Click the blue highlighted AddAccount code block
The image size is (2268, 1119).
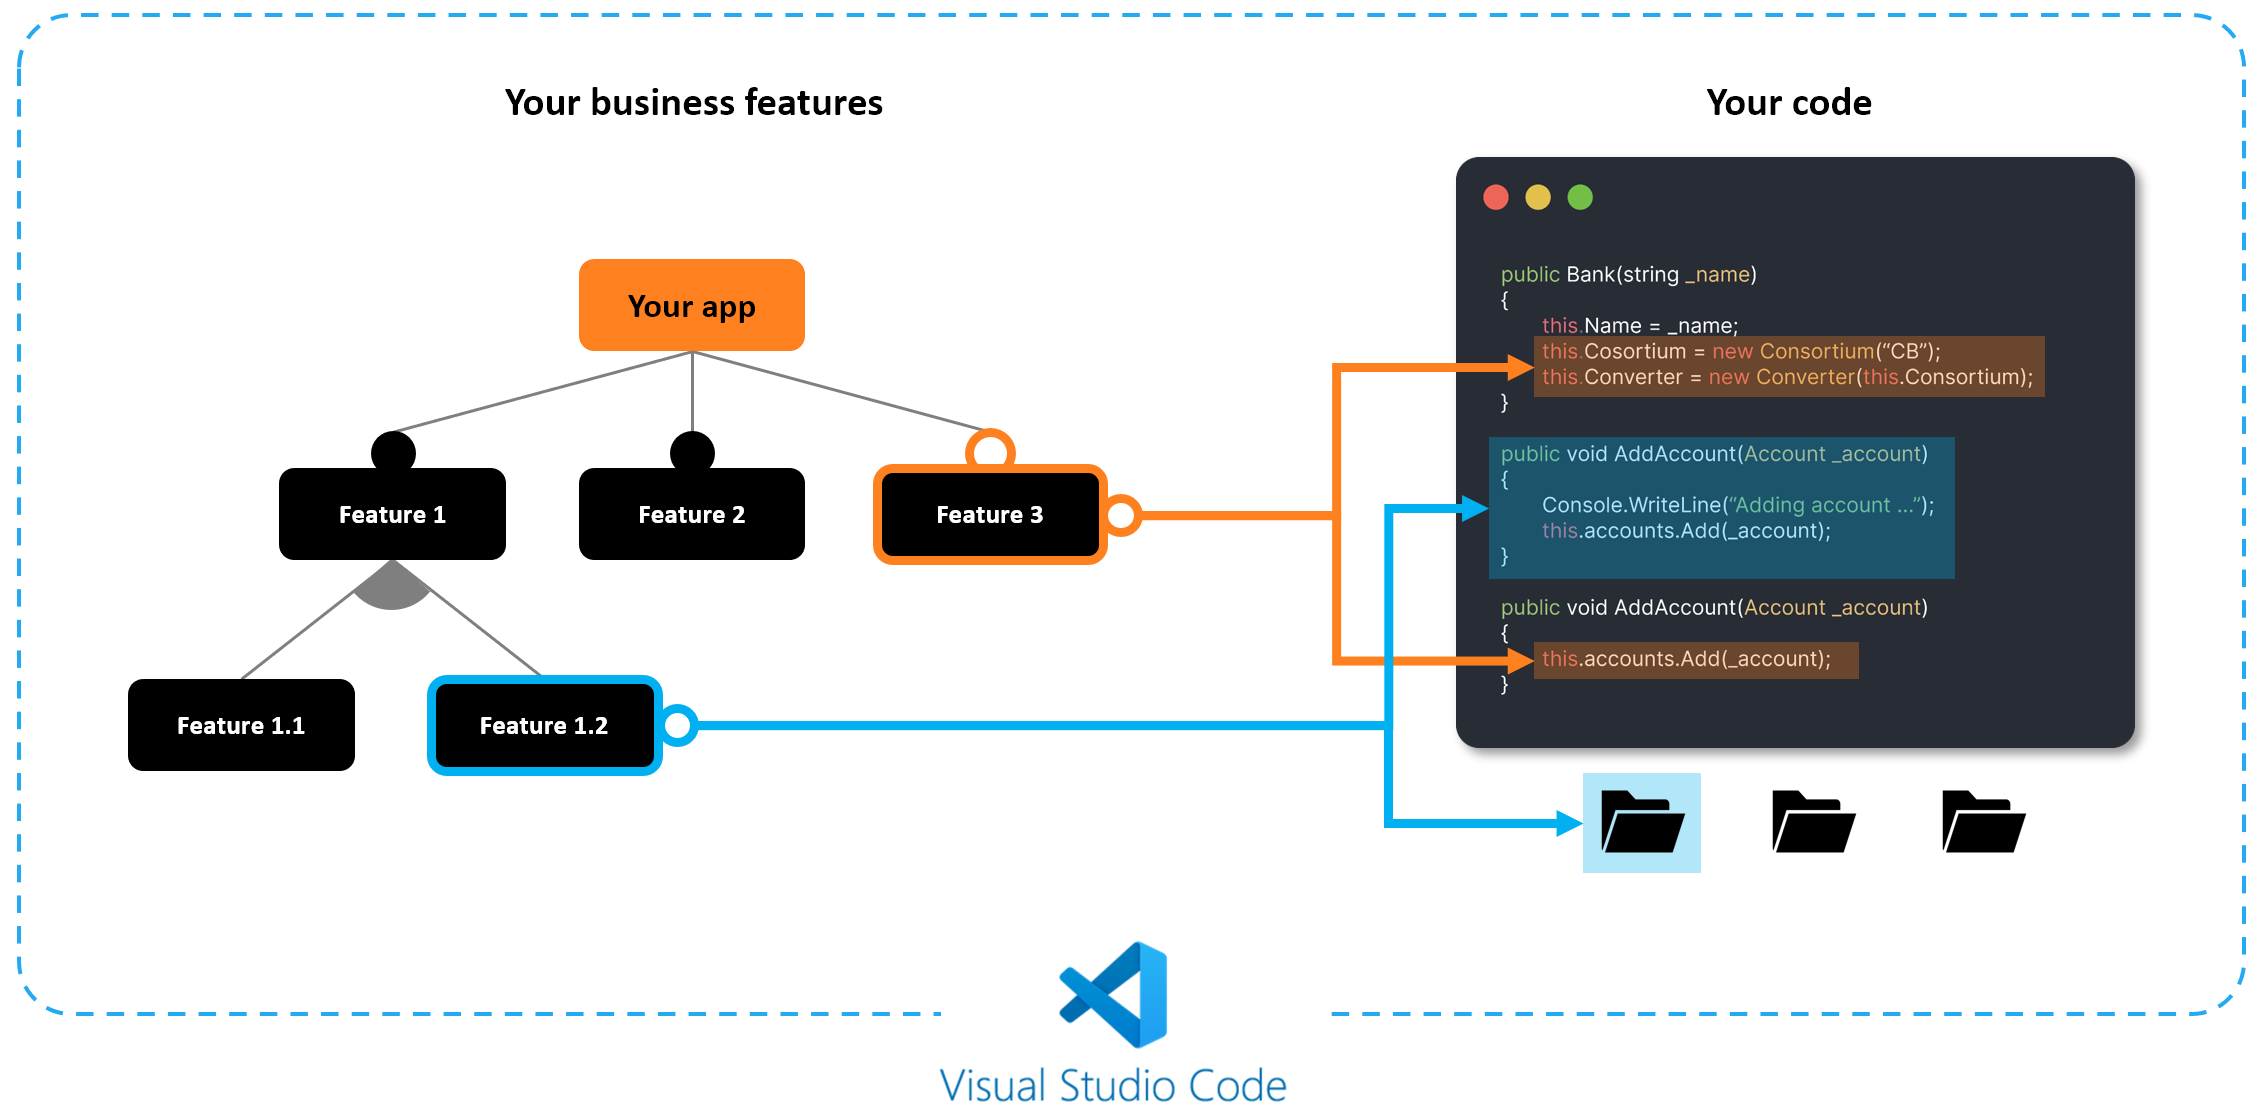tap(1720, 507)
